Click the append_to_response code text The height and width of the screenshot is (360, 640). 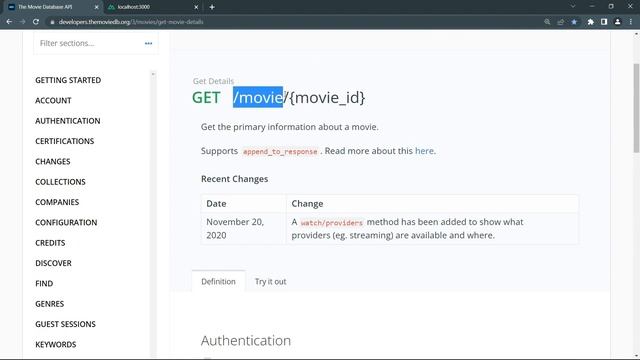[x=280, y=151]
